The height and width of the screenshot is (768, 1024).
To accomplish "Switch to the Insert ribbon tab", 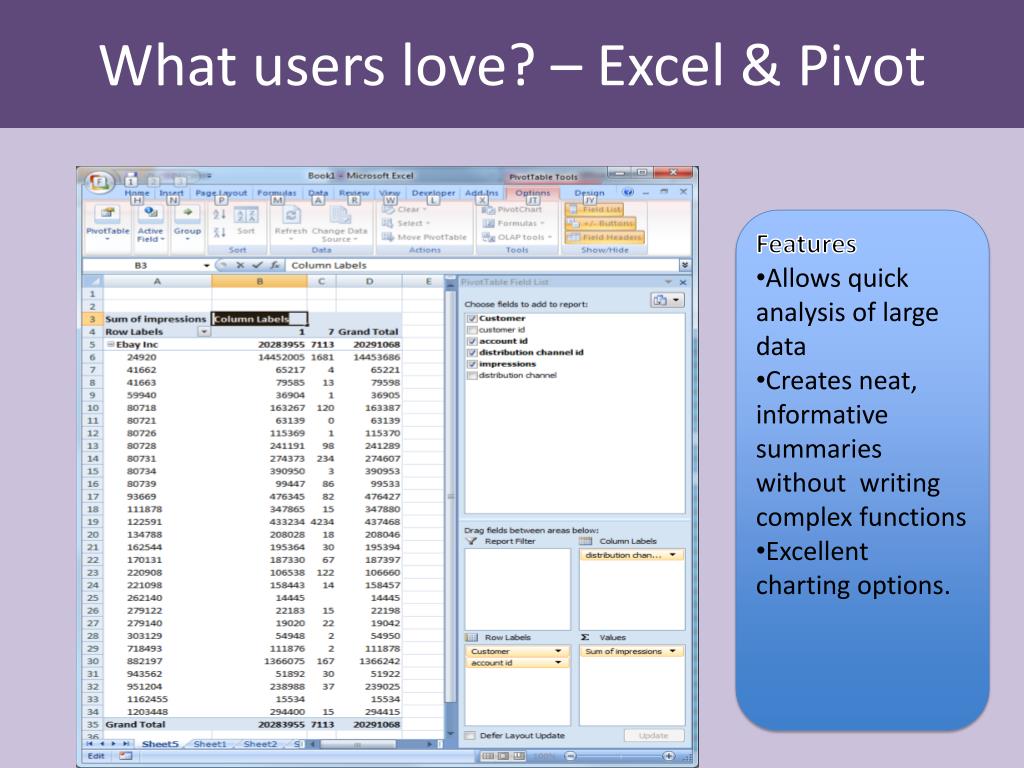I will coord(172,193).
